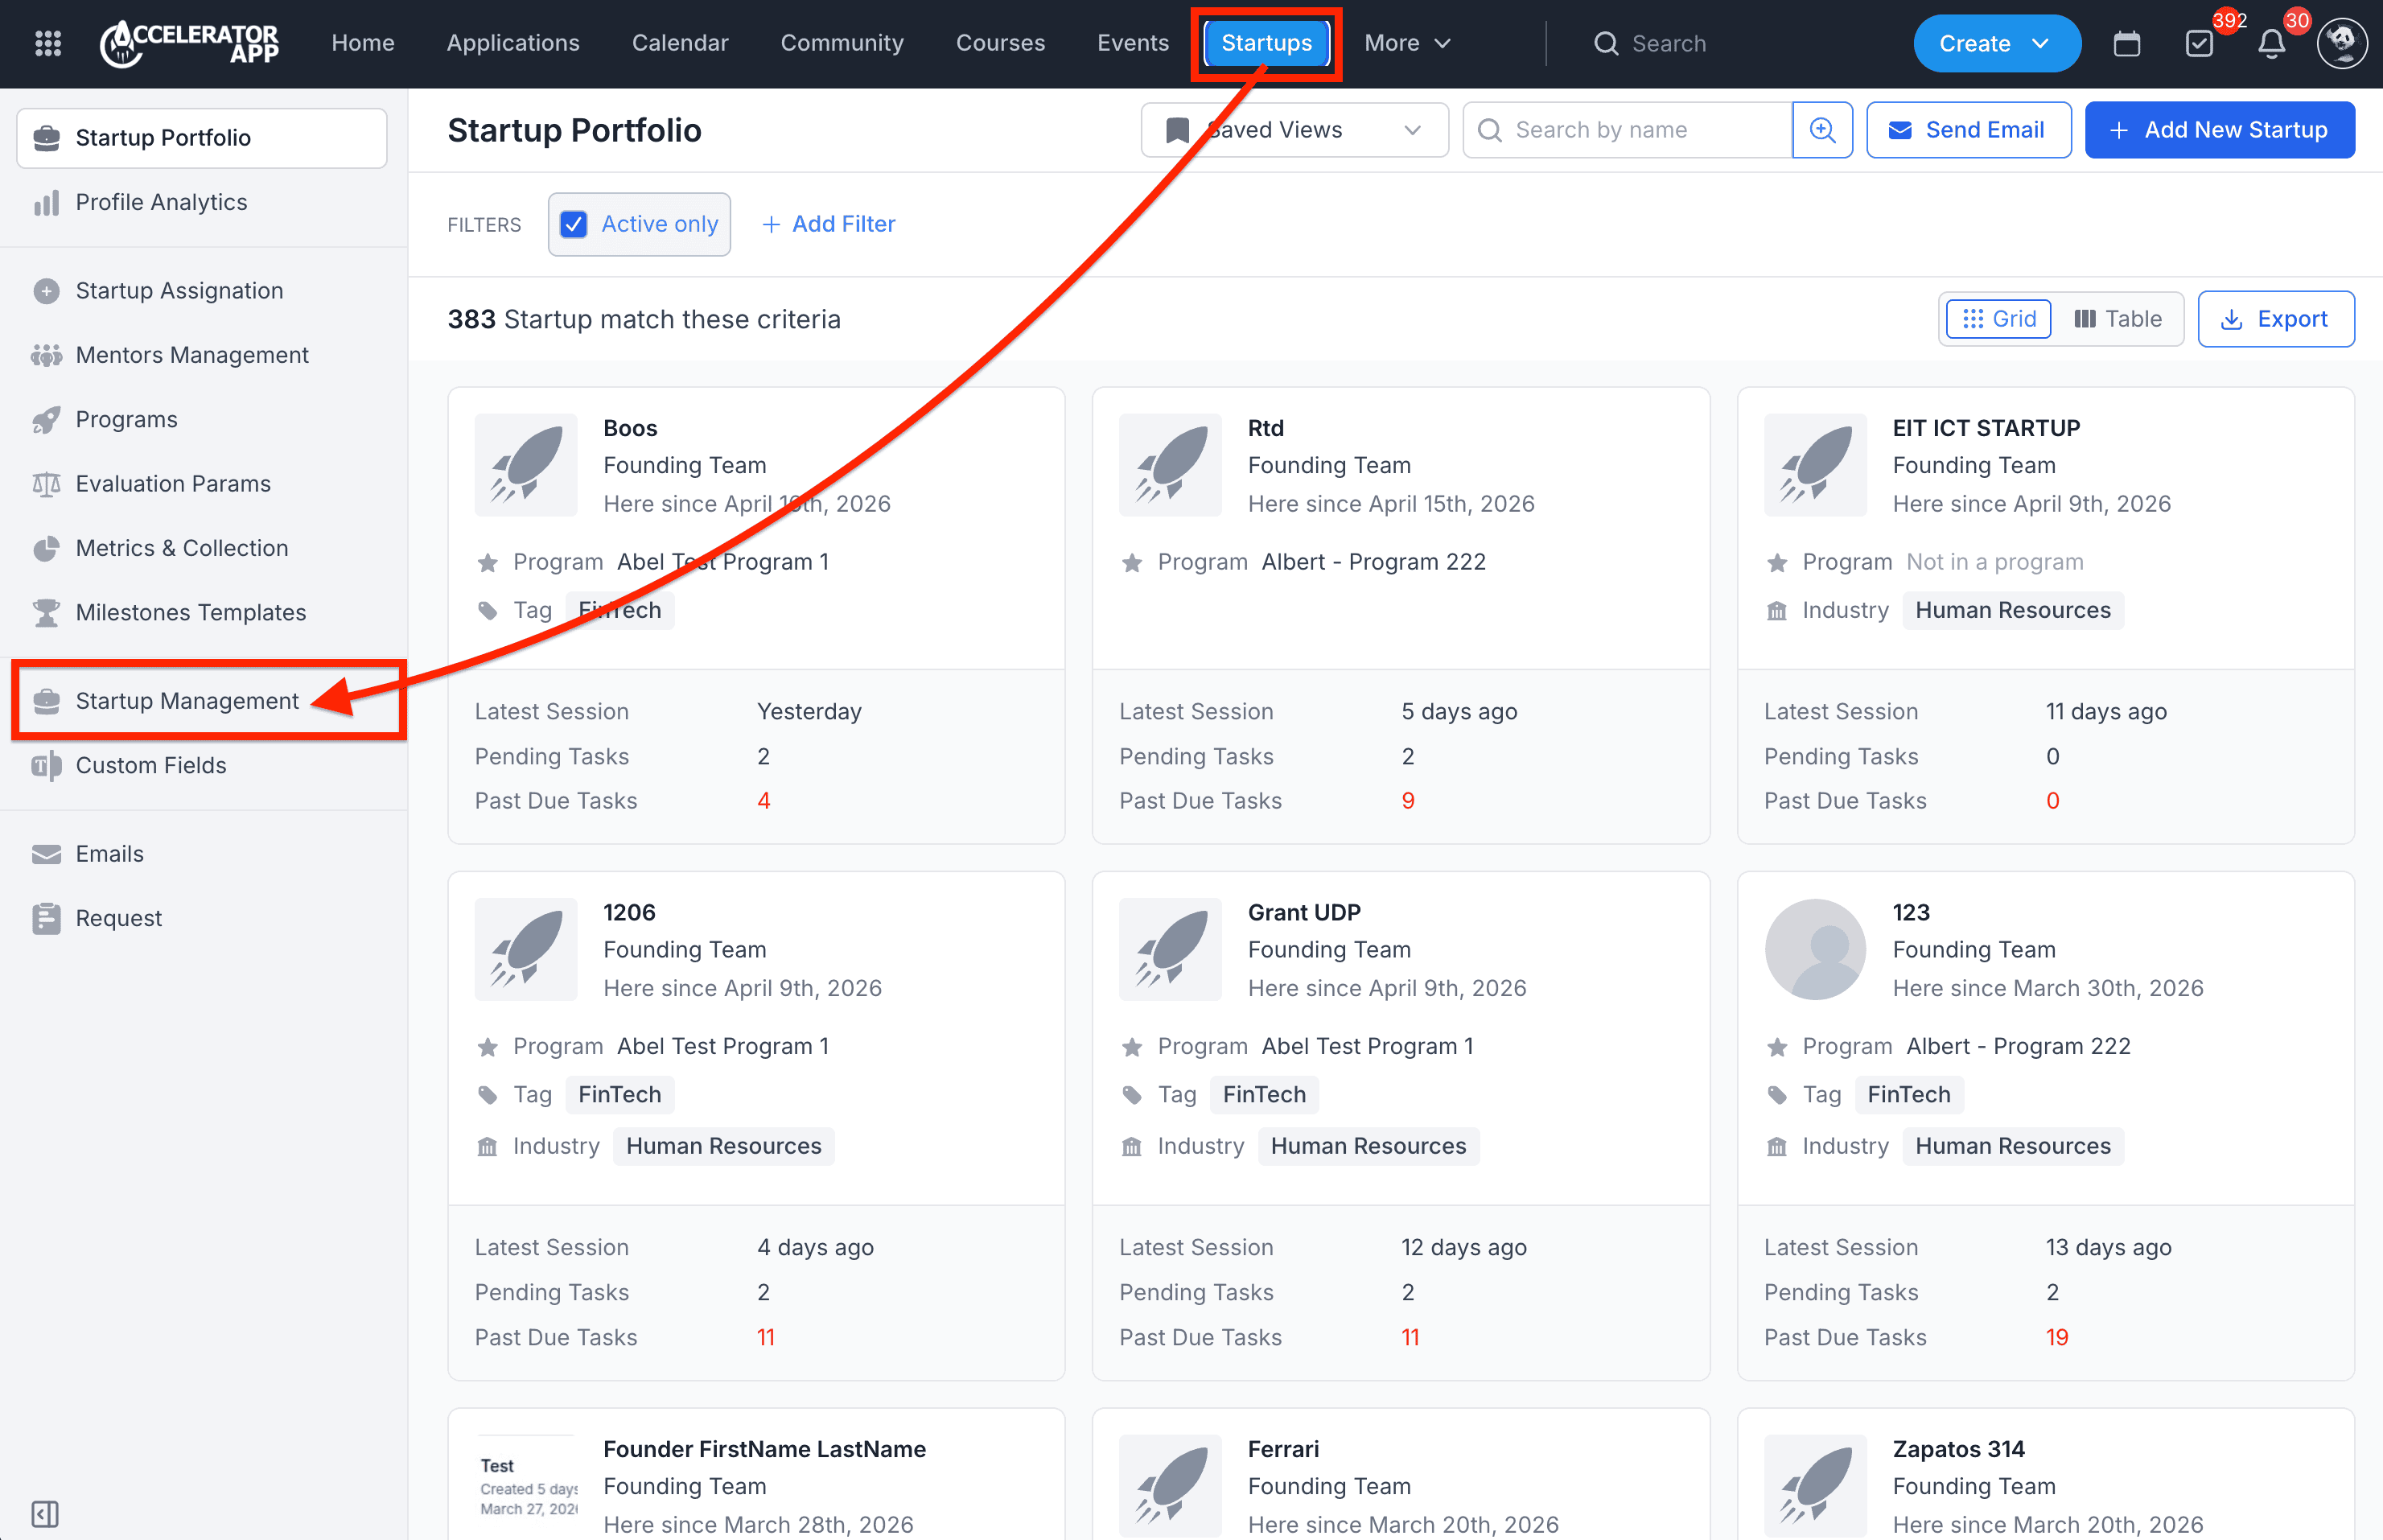The image size is (2383, 1540).
Task: Open the Events tab
Action: 1133,43
